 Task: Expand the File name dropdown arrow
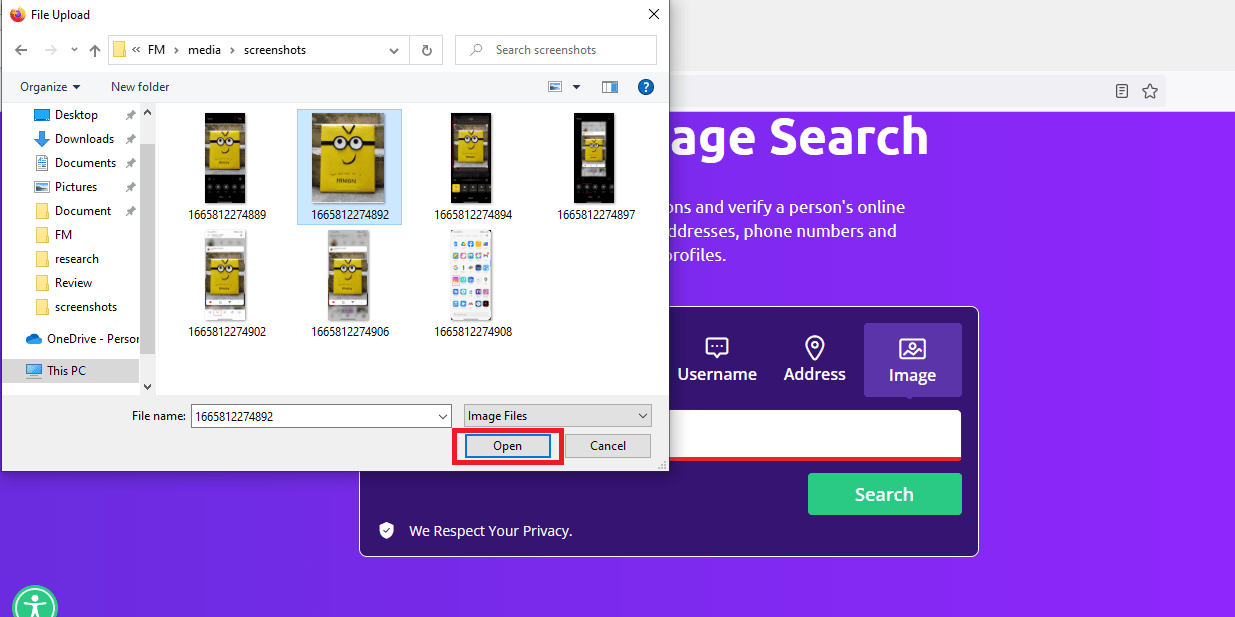[x=443, y=416]
